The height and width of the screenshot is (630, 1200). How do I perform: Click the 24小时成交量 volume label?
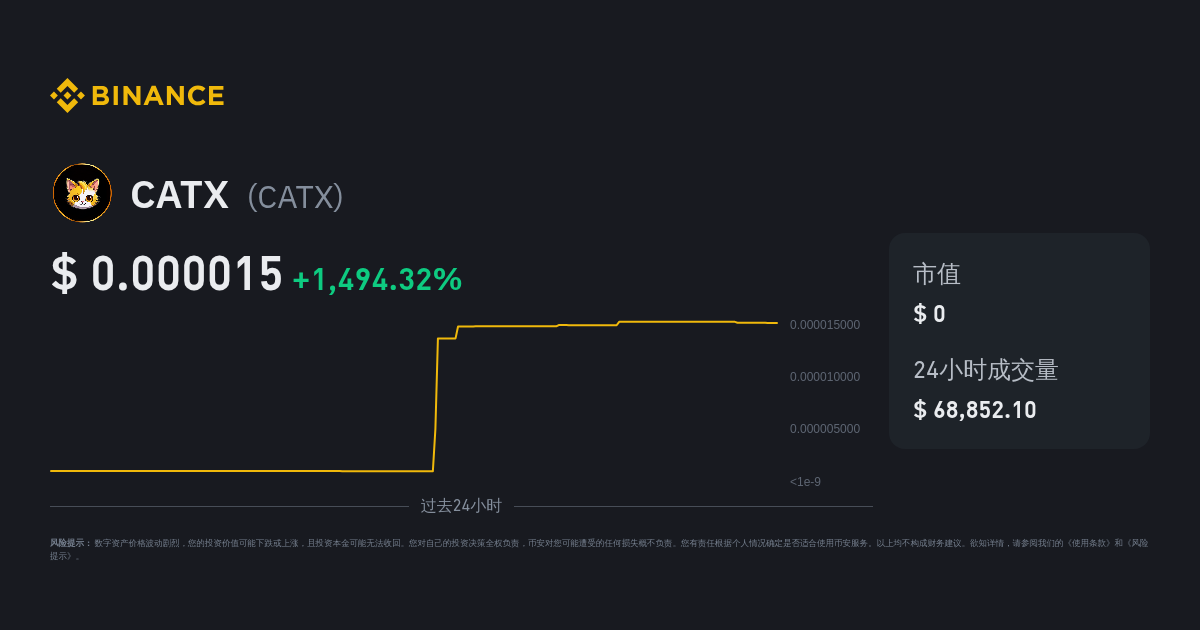click(x=985, y=370)
